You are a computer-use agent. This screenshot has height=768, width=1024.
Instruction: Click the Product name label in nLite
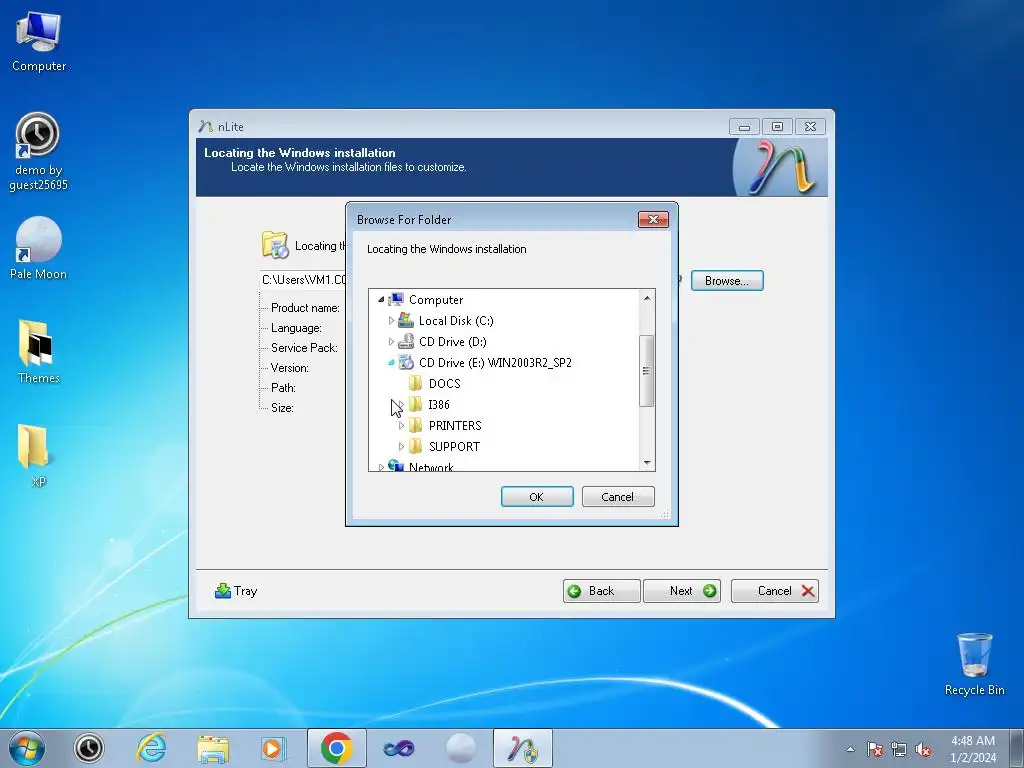305,308
